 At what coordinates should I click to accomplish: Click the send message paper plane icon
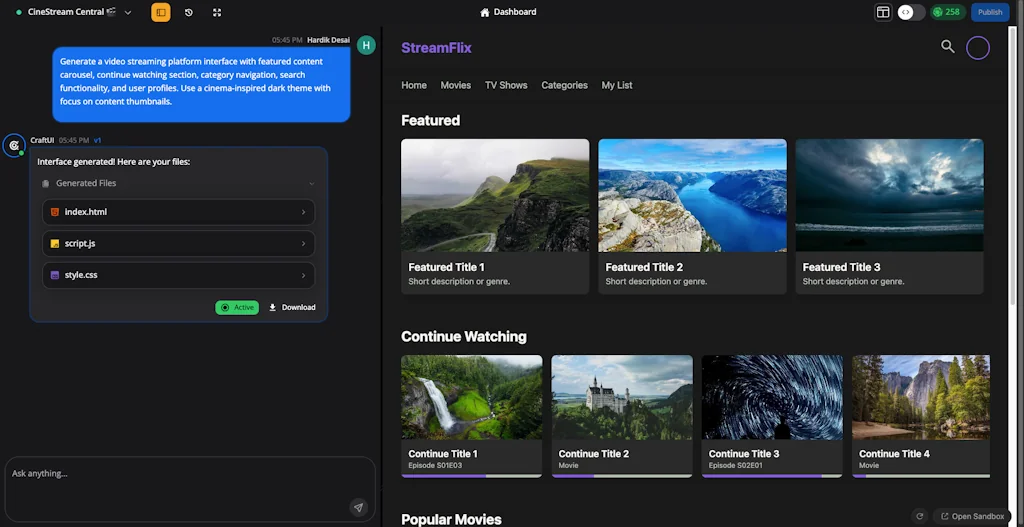point(358,507)
